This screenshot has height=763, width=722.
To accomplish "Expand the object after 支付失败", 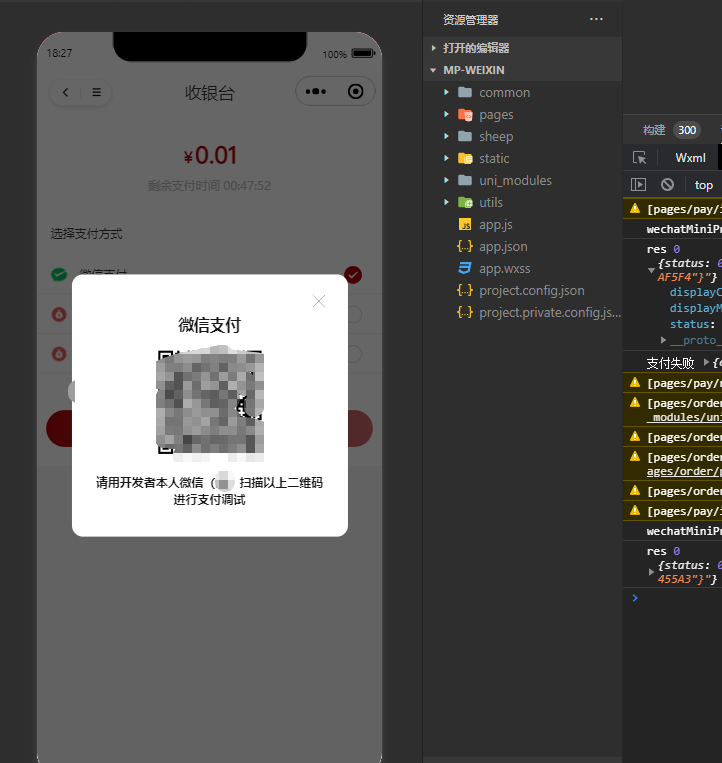I will [706, 362].
